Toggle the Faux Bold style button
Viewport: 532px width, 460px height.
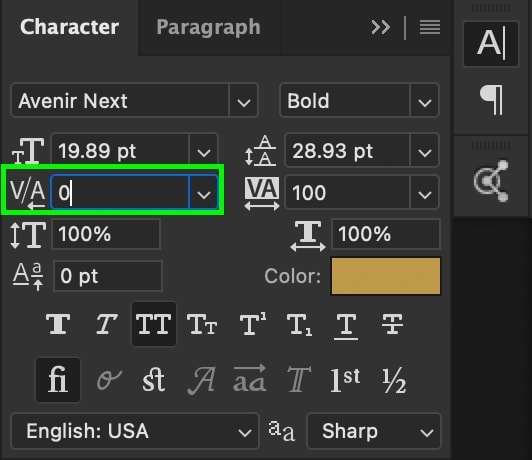click(x=58, y=324)
